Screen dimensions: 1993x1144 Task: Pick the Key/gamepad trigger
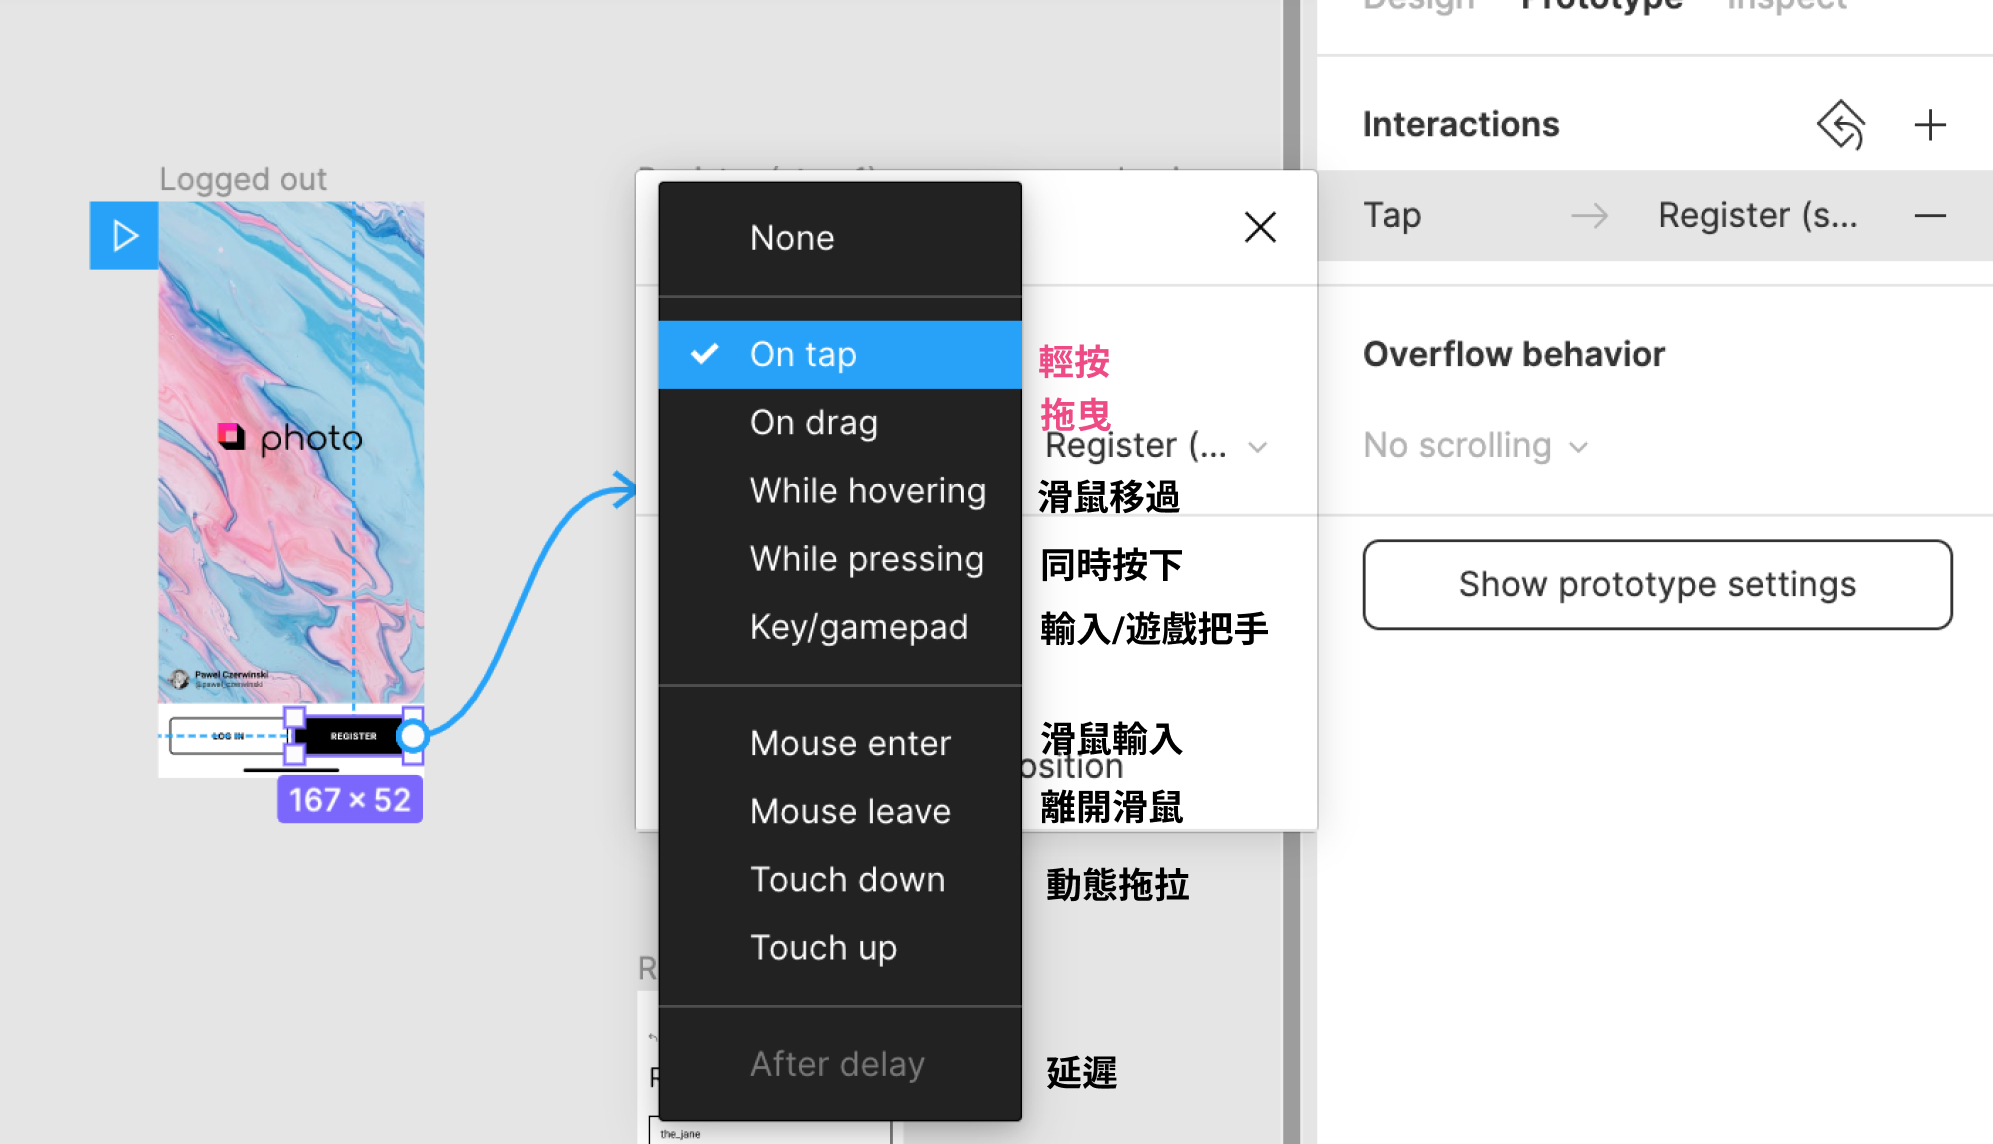[858, 627]
